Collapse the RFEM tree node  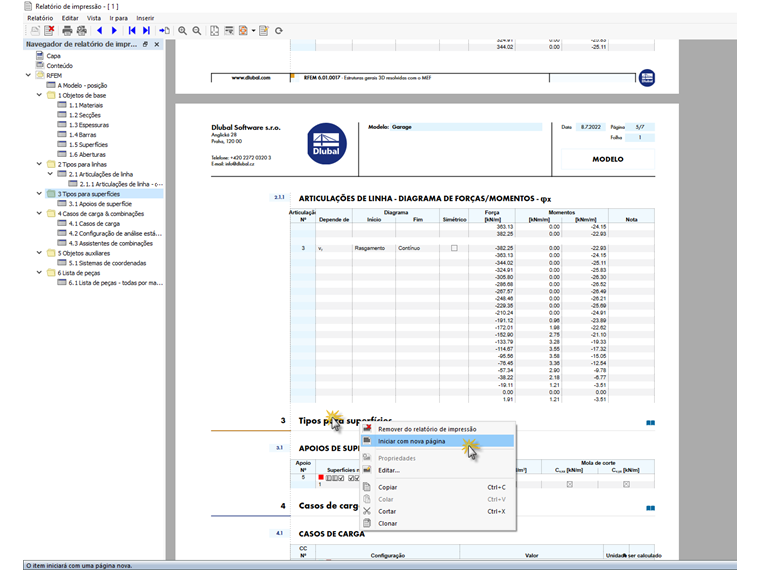coord(28,75)
